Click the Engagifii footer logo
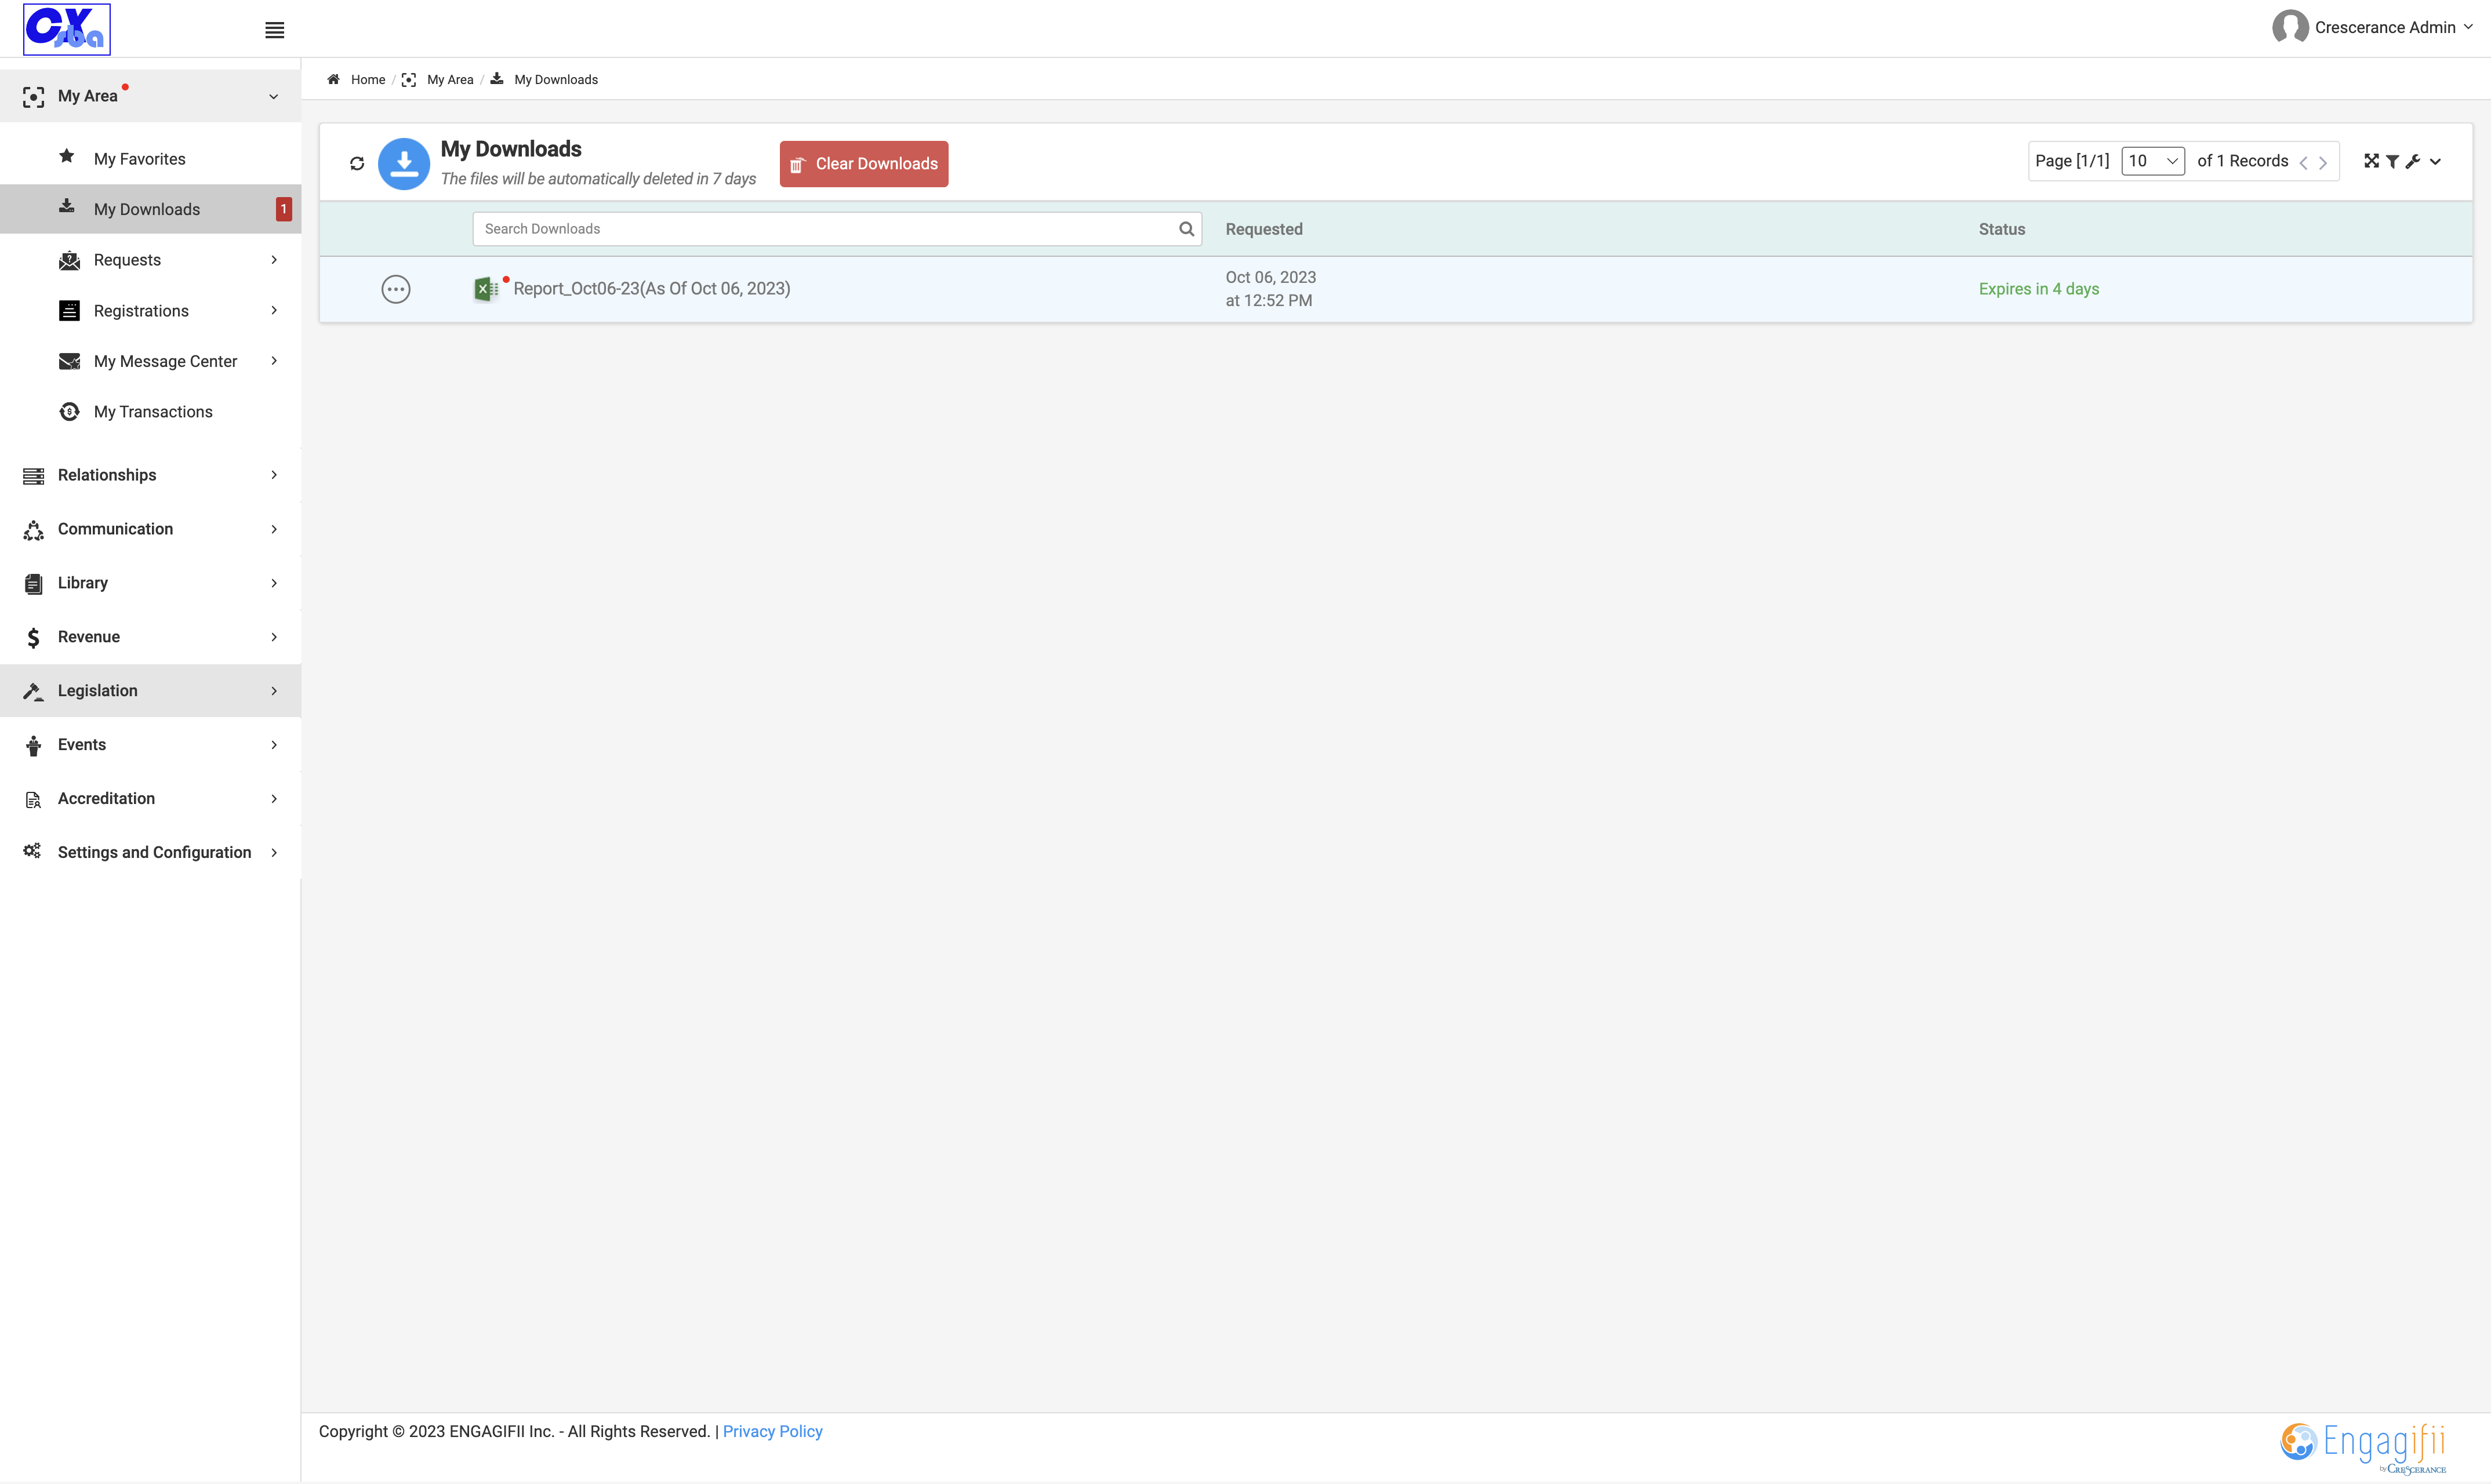2491x1484 pixels. [x=2363, y=1448]
